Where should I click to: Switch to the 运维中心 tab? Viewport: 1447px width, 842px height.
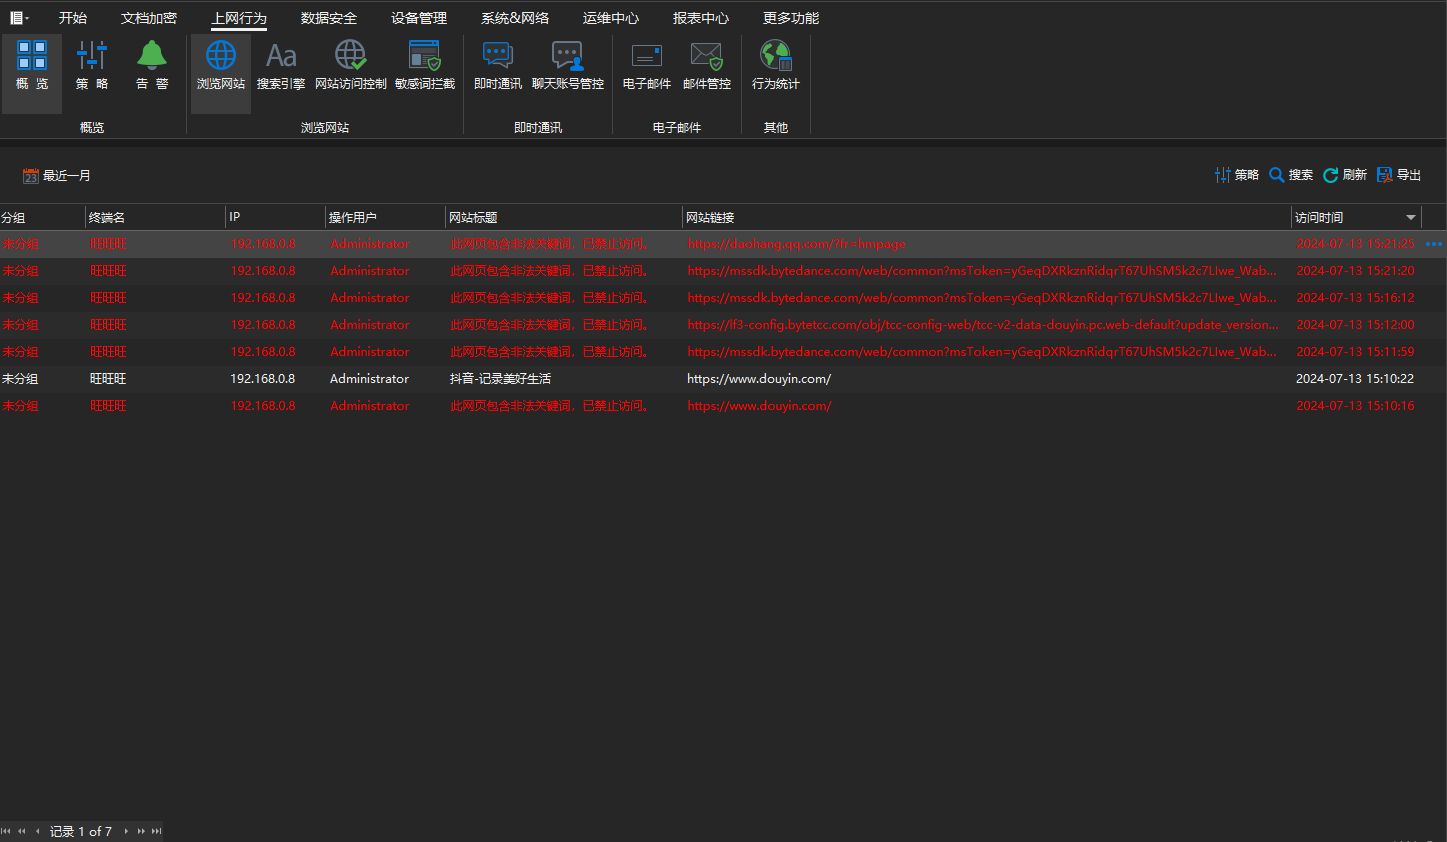pos(611,18)
